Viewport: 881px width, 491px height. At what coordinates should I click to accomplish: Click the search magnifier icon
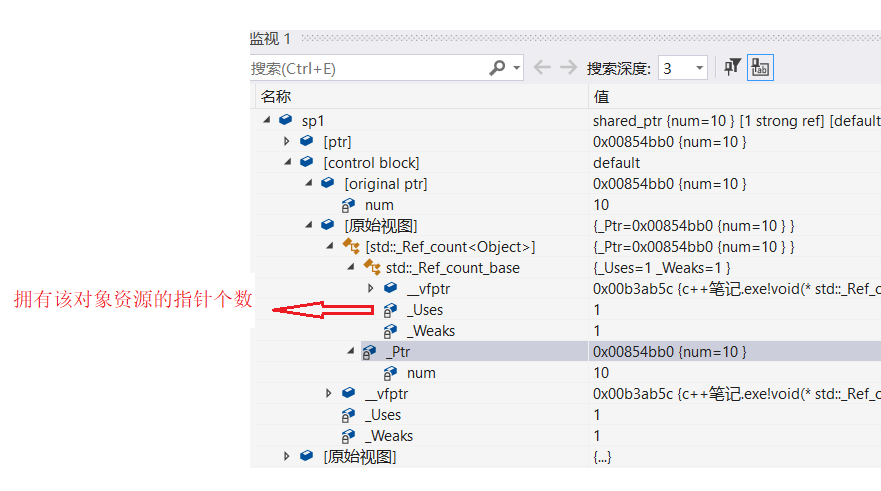click(x=497, y=68)
